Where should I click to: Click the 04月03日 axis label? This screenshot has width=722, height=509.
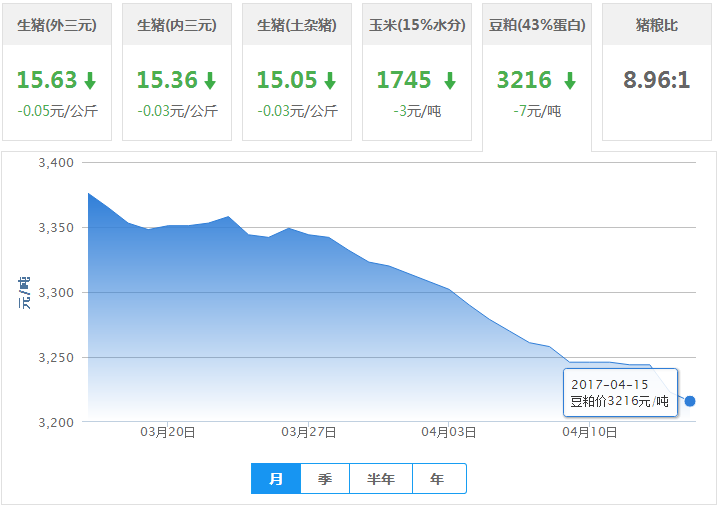pyautogui.click(x=449, y=432)
